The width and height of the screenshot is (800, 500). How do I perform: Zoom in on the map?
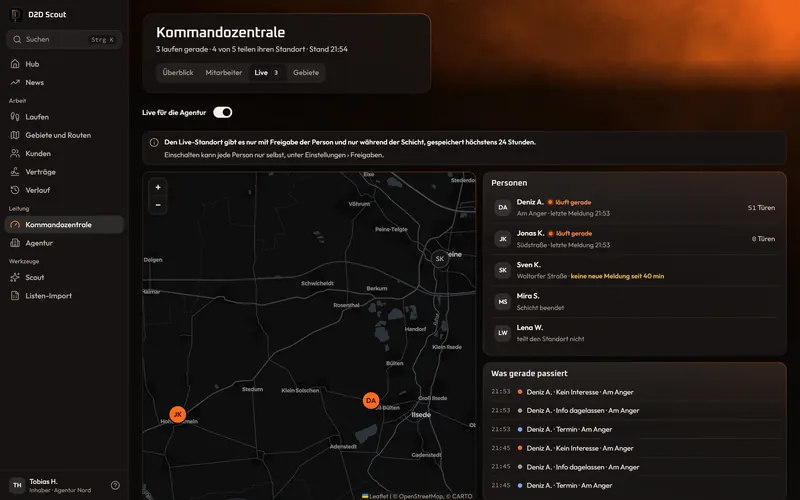[x=158, y=187]
